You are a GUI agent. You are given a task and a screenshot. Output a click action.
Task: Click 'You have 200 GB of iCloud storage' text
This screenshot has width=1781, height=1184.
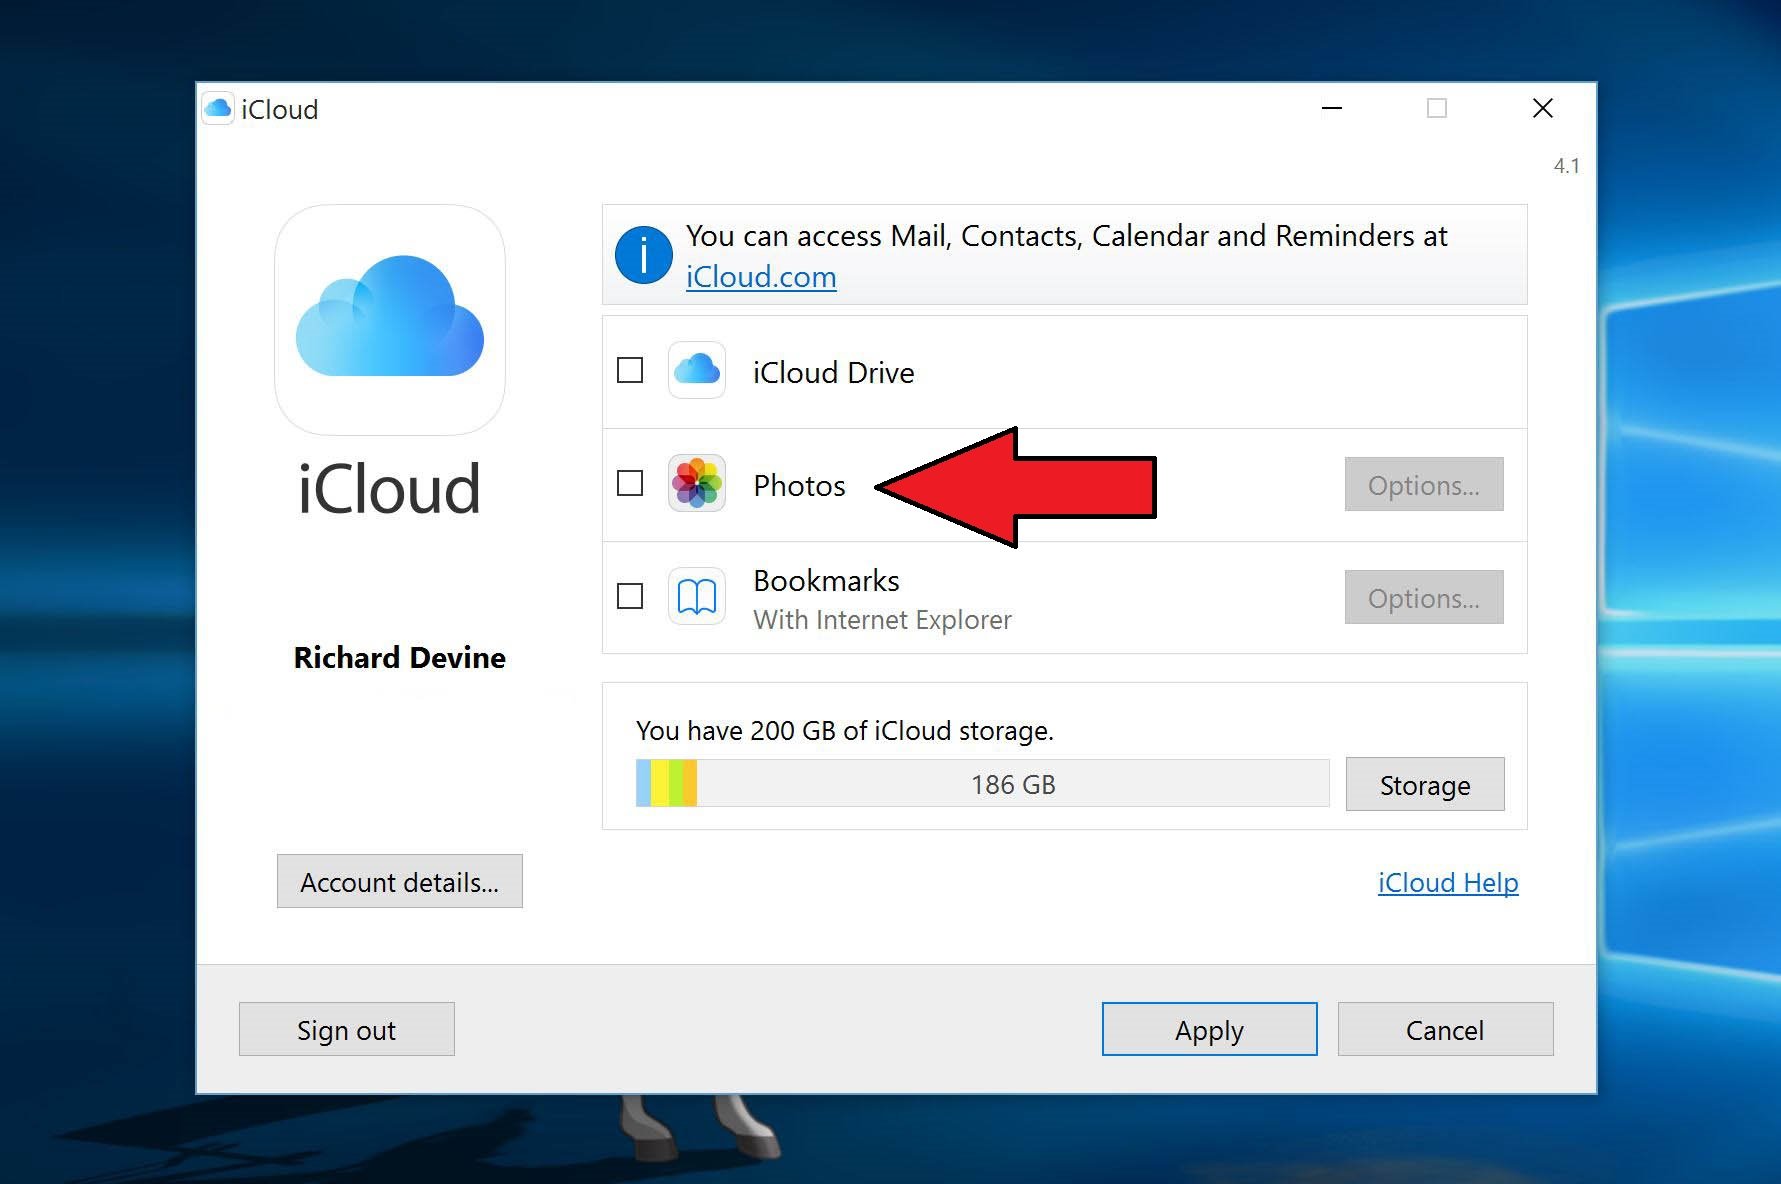(845, 731)
